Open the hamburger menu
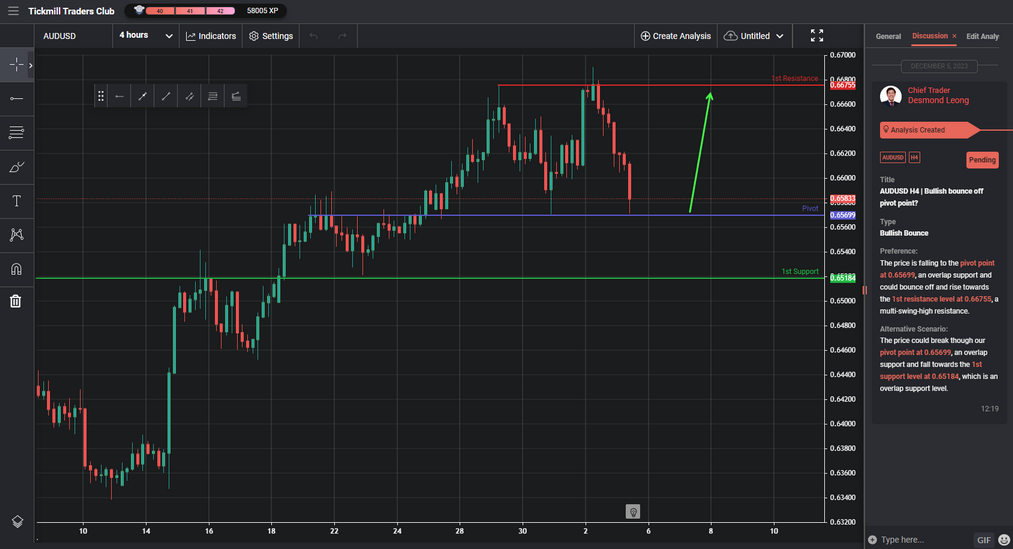 (13, 11)
